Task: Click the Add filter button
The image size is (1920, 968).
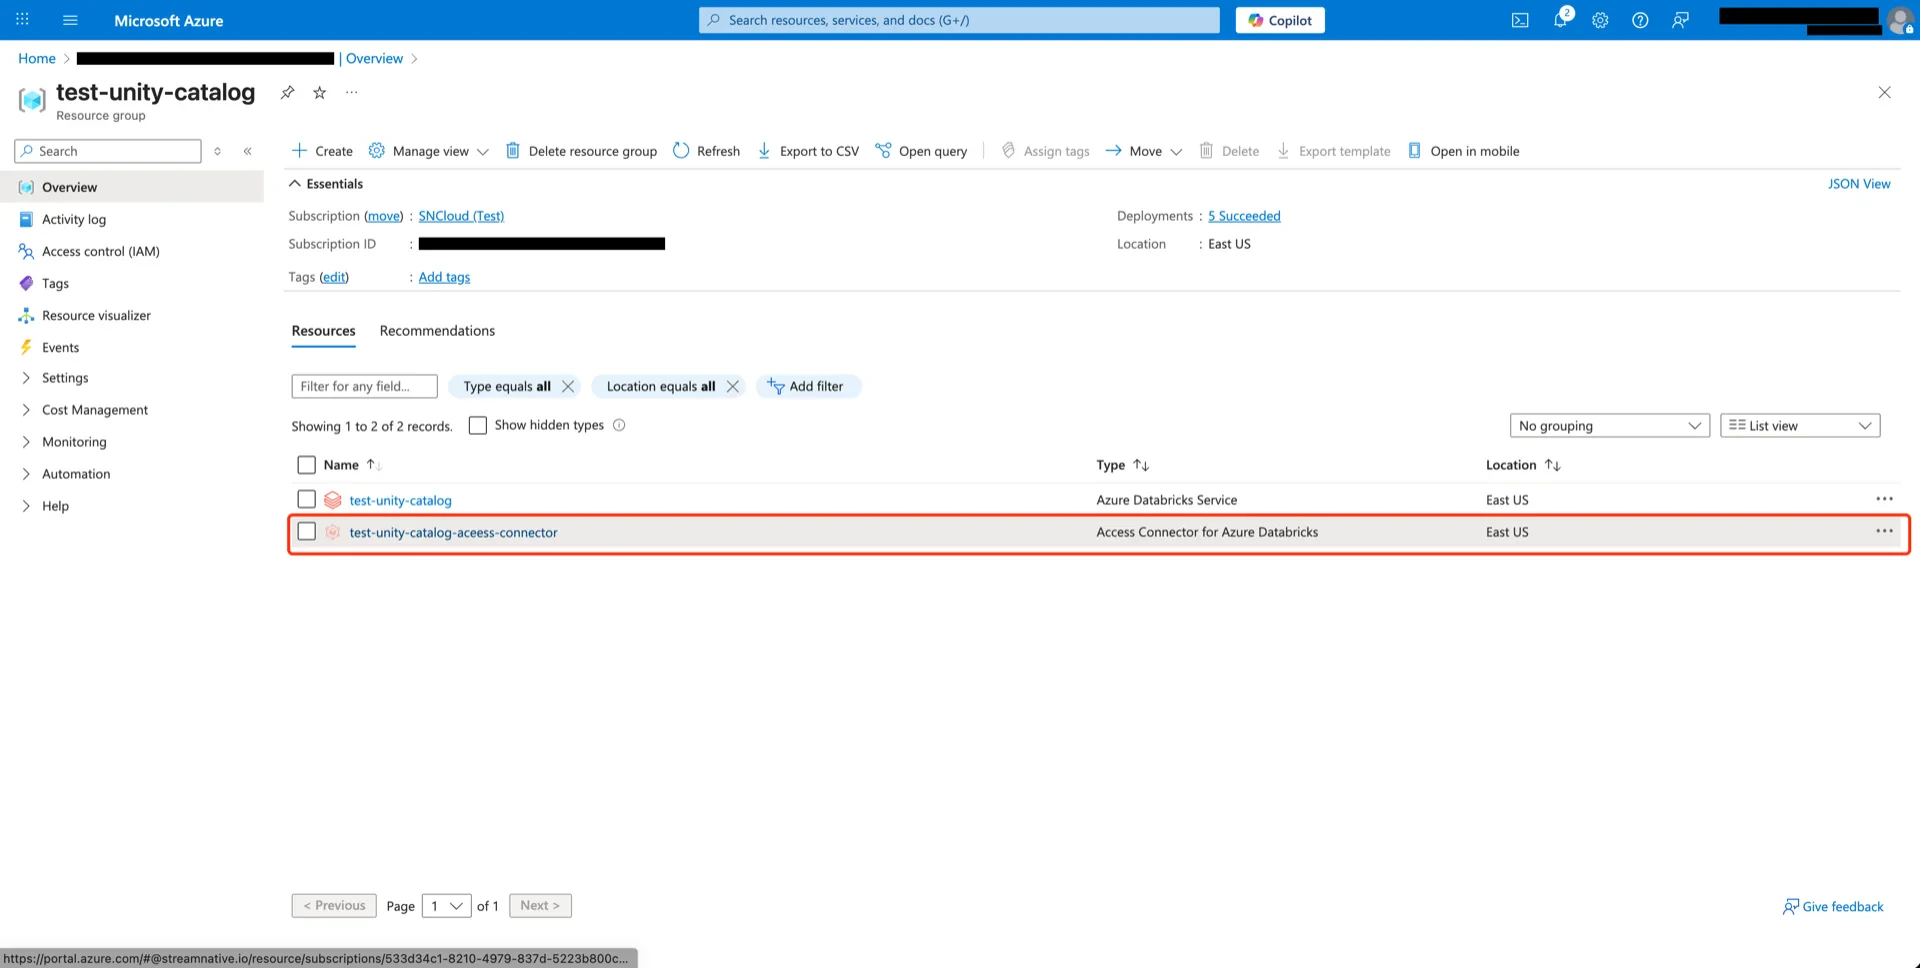Action: tap(808, 386)
